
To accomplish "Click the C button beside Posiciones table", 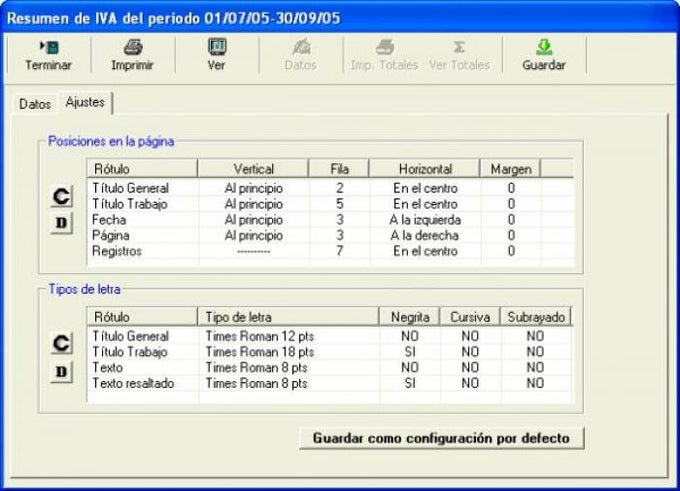I will 61,196.
